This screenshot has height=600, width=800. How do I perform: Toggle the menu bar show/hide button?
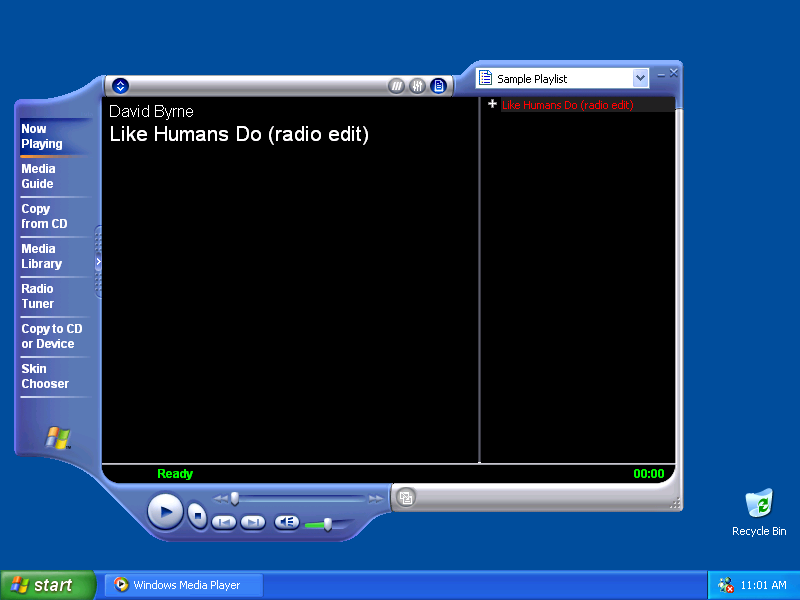click(x=120, y=86)
